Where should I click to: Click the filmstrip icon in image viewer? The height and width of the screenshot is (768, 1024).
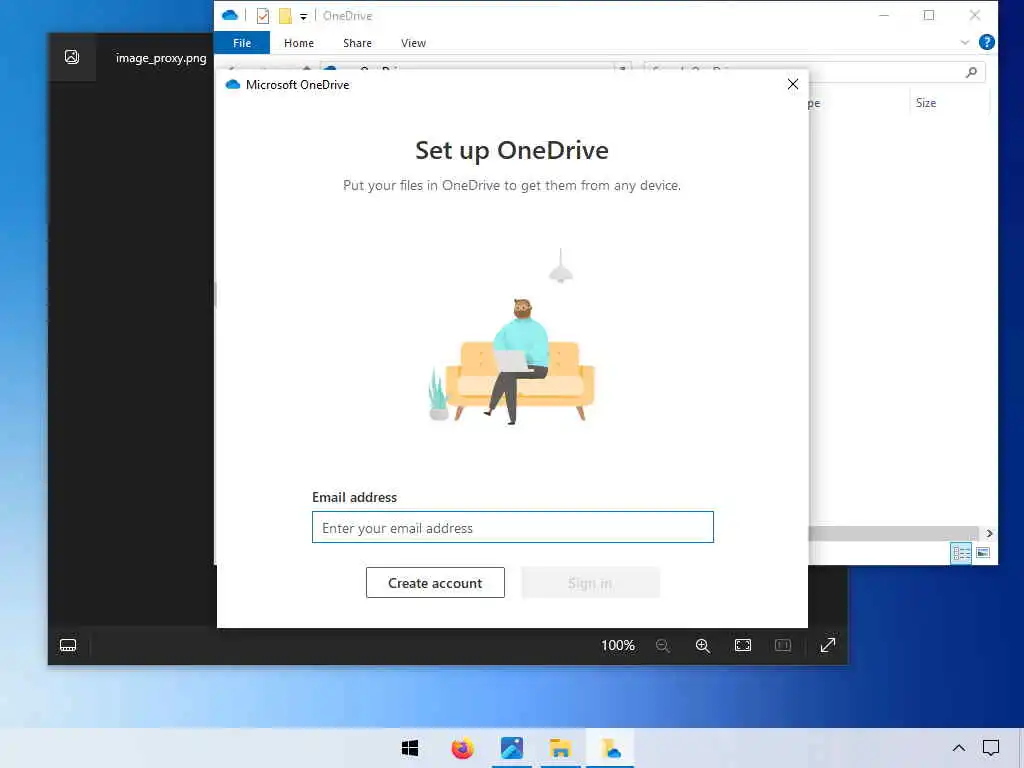pyautogui.click(x=68, y=645)
